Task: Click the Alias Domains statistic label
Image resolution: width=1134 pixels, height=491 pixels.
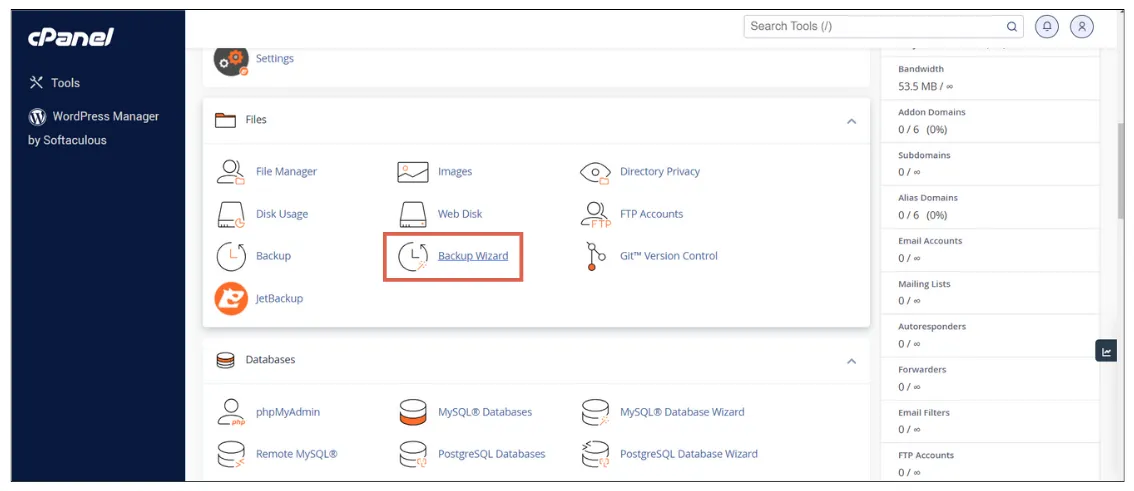Action: click(x=928, y=198)
